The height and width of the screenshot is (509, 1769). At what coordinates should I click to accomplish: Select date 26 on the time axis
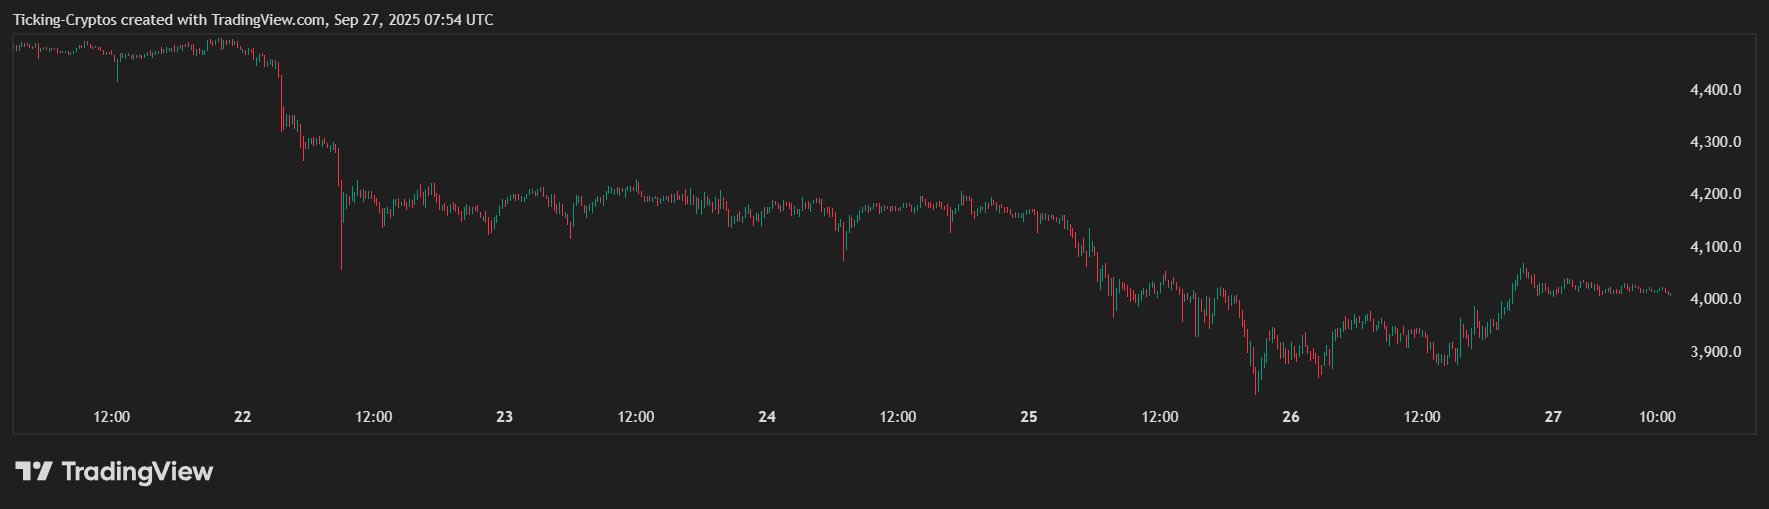[1291, 417]
